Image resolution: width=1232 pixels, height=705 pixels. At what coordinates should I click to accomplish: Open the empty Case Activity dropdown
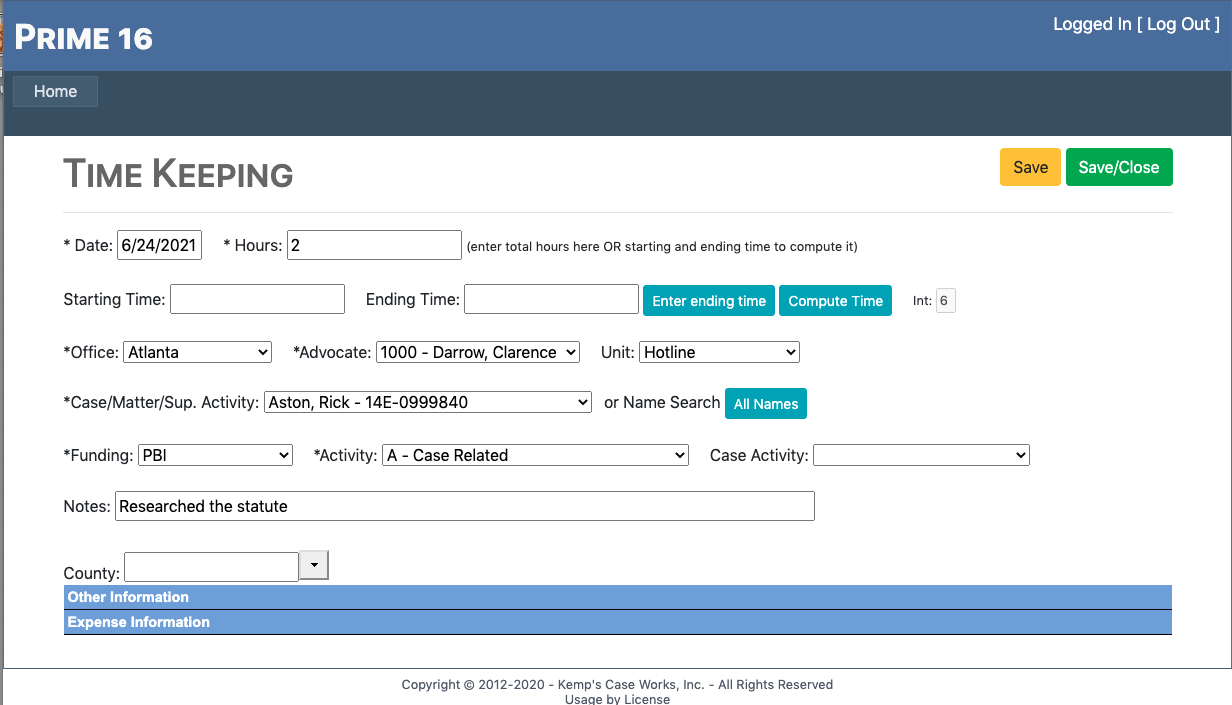click(x=920, y=455)
